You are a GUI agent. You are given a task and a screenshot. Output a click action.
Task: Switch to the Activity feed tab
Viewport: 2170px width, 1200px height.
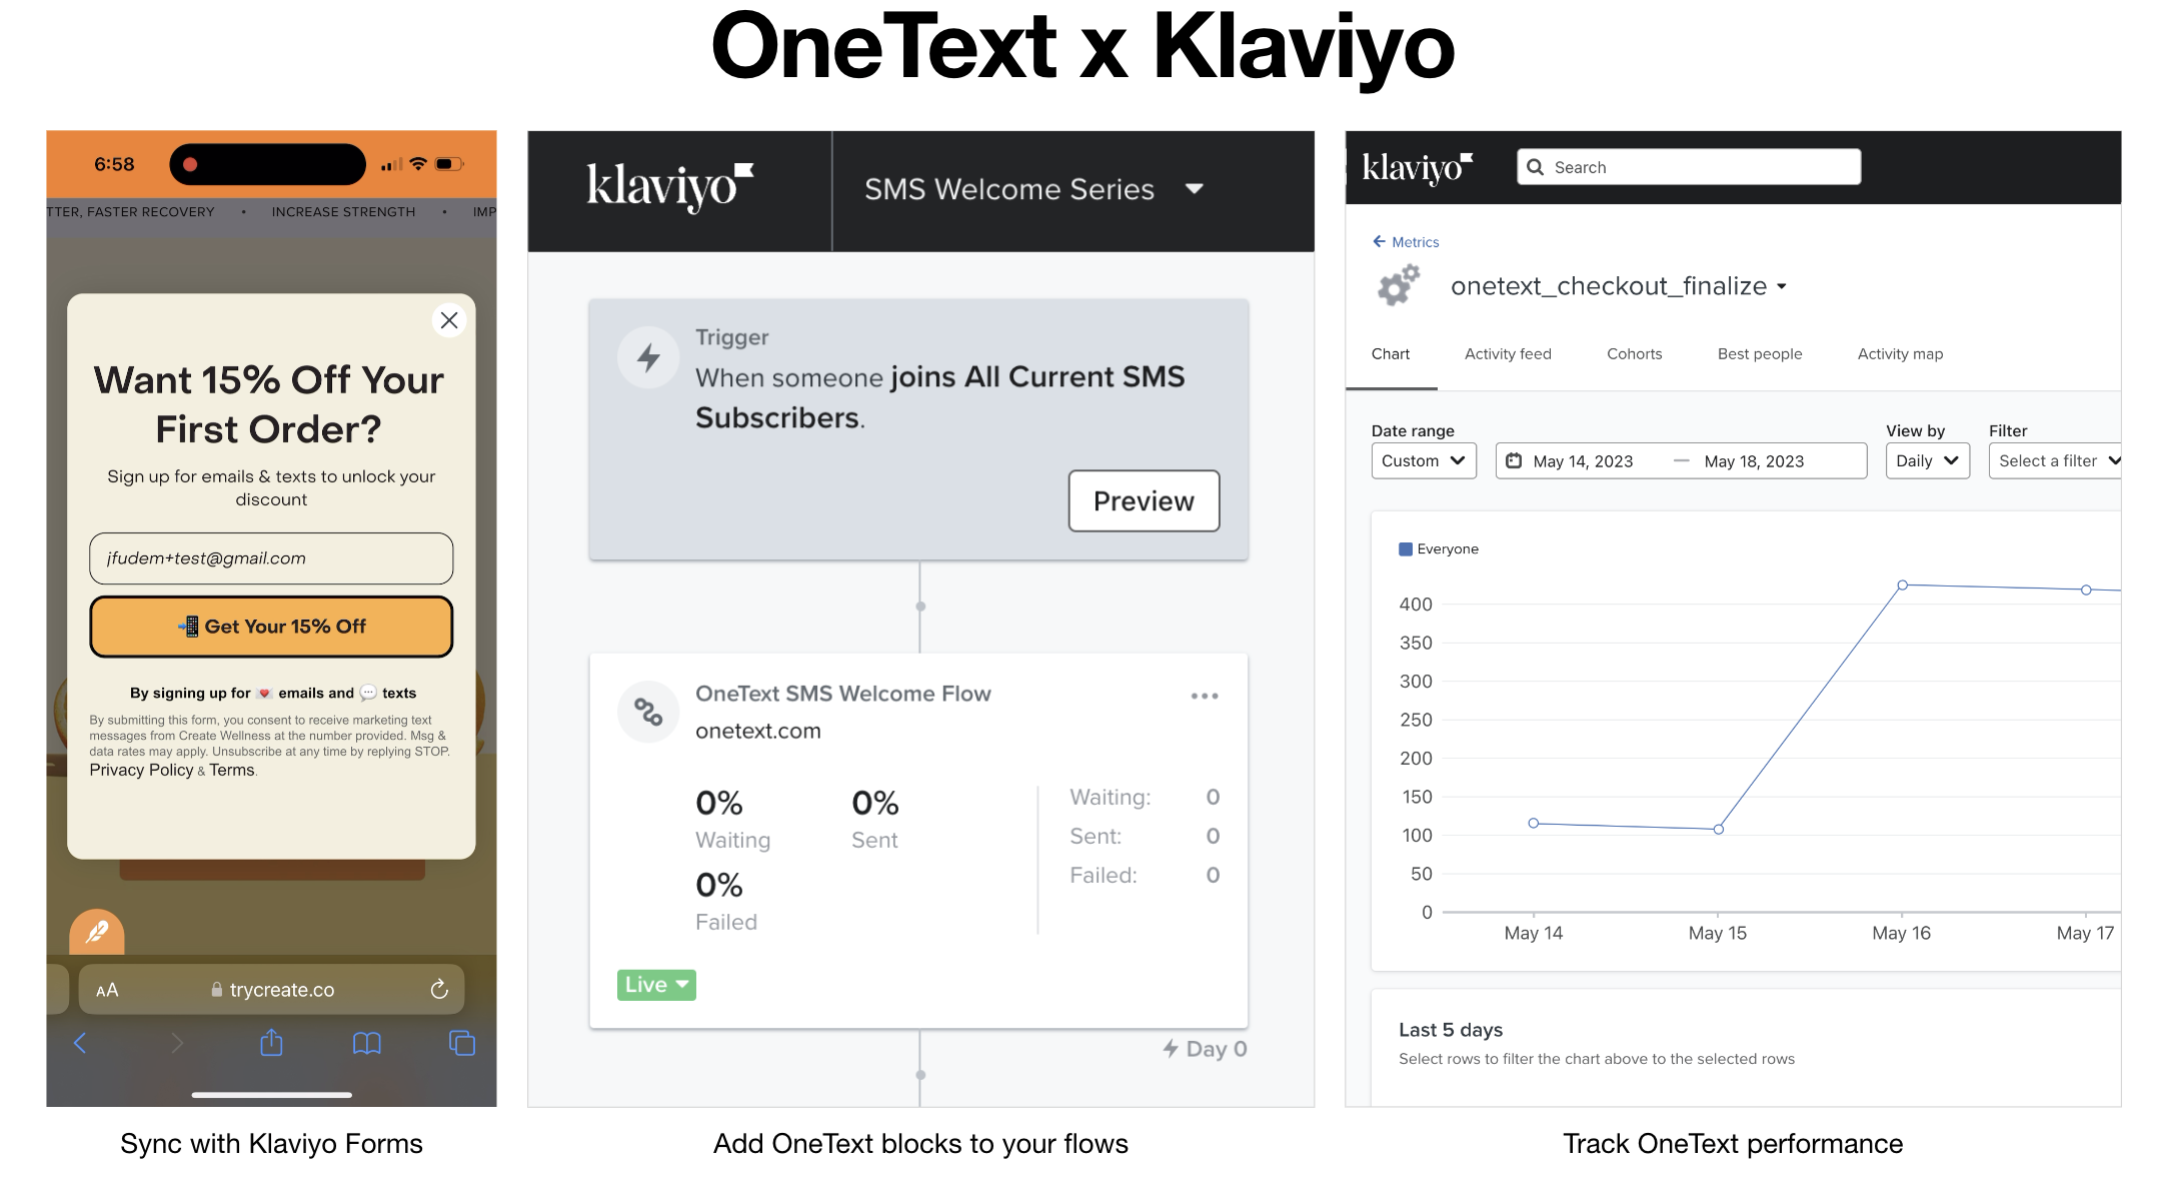[1507, 354]
